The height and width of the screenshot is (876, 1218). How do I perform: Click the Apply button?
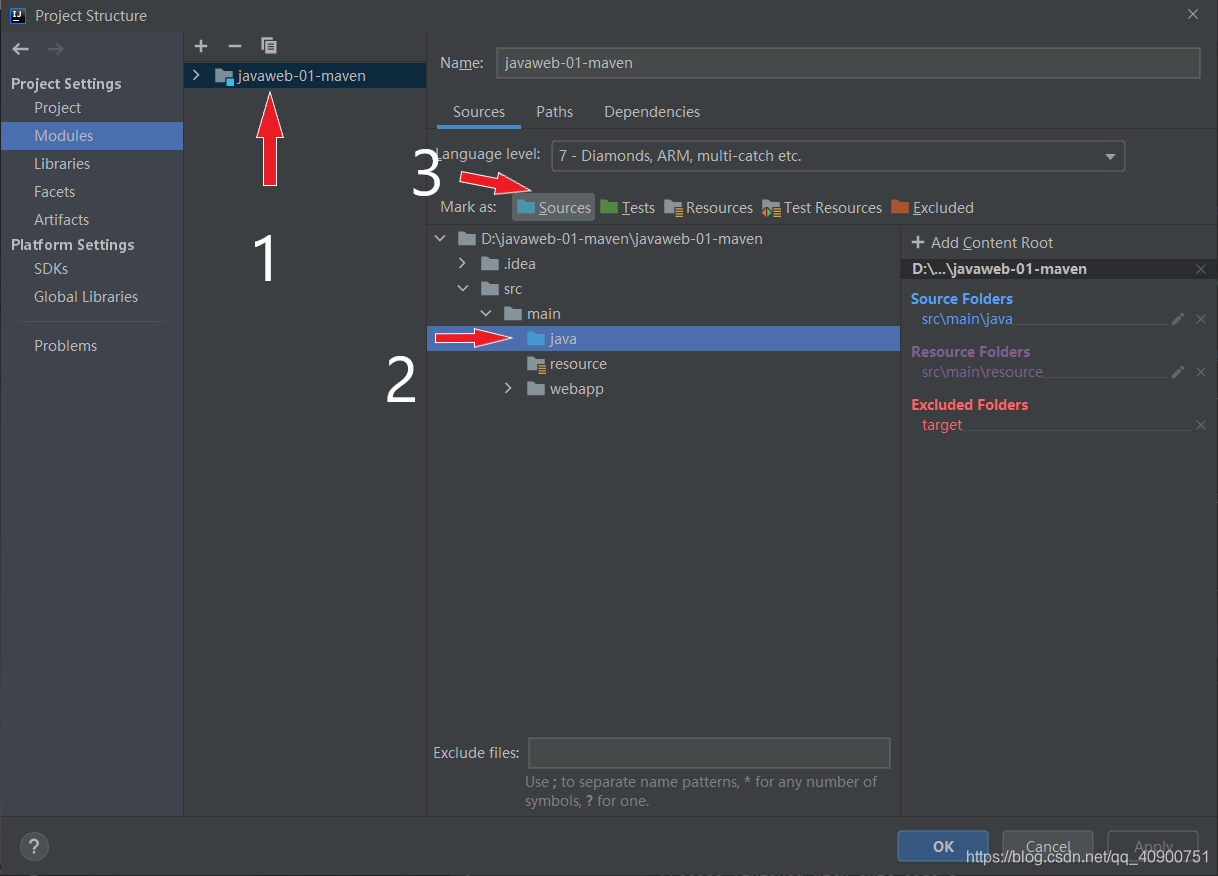tap(1153, 846)
